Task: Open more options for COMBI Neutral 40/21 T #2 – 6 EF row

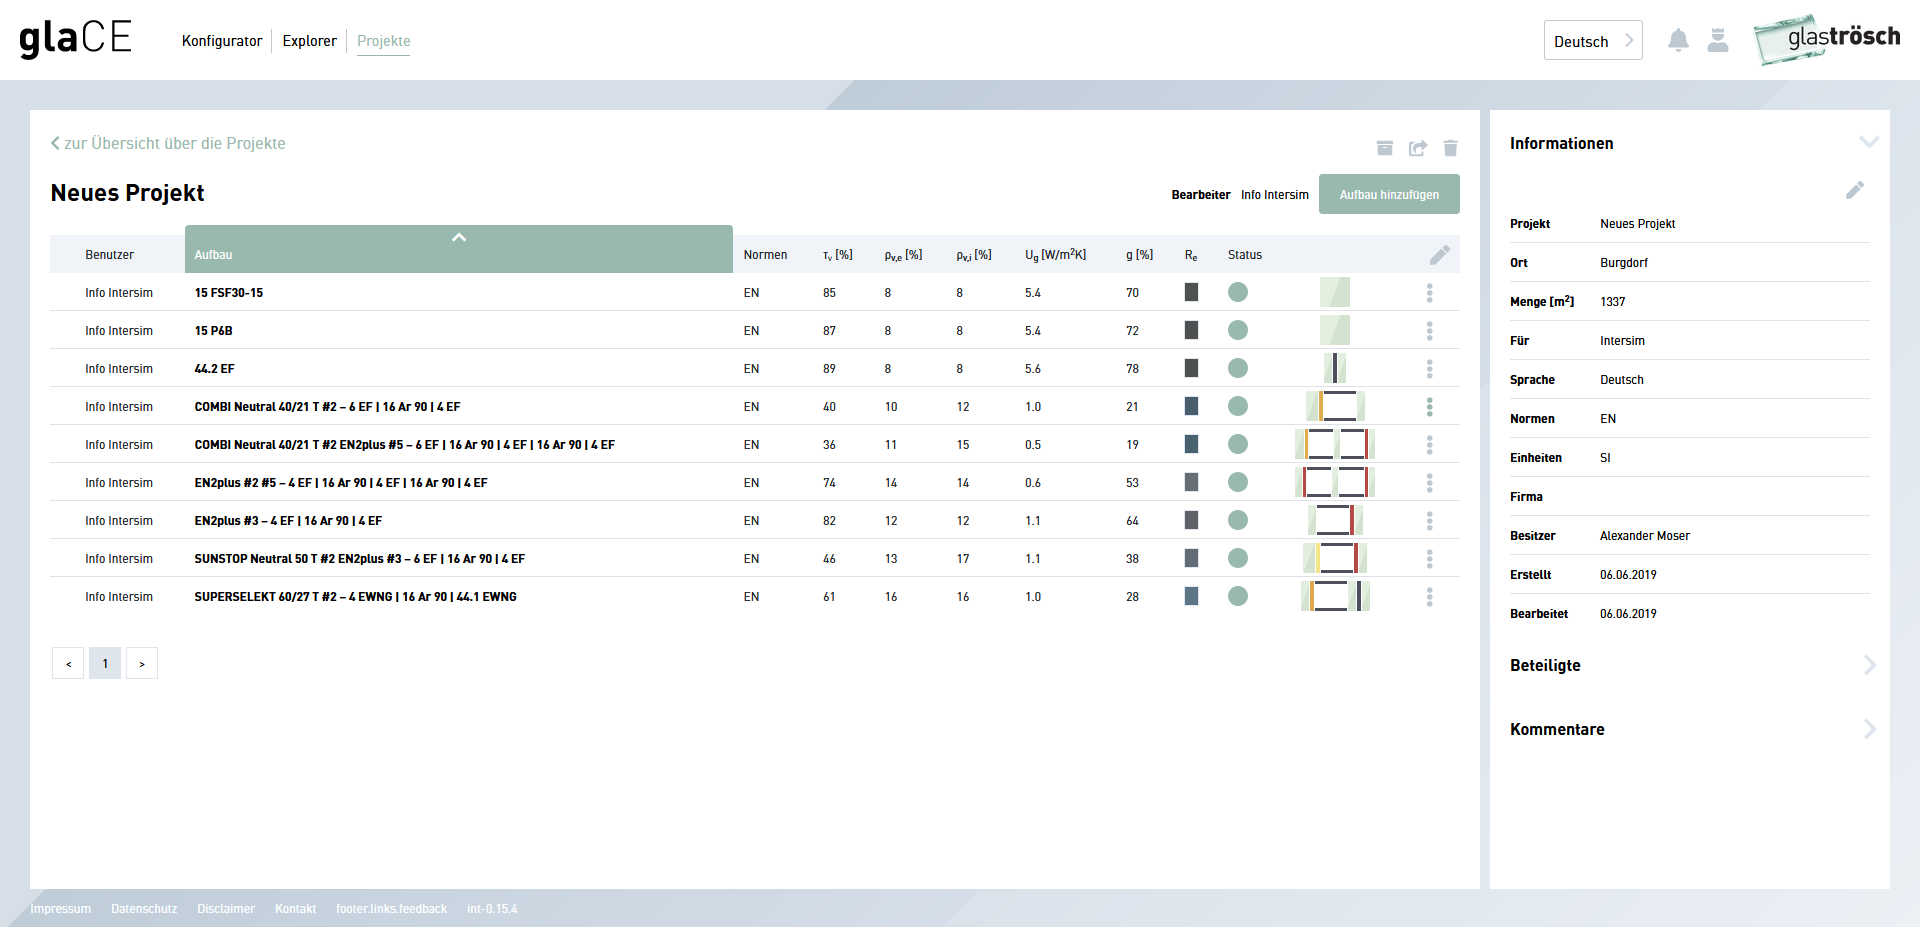Action: pos(1430,407)
